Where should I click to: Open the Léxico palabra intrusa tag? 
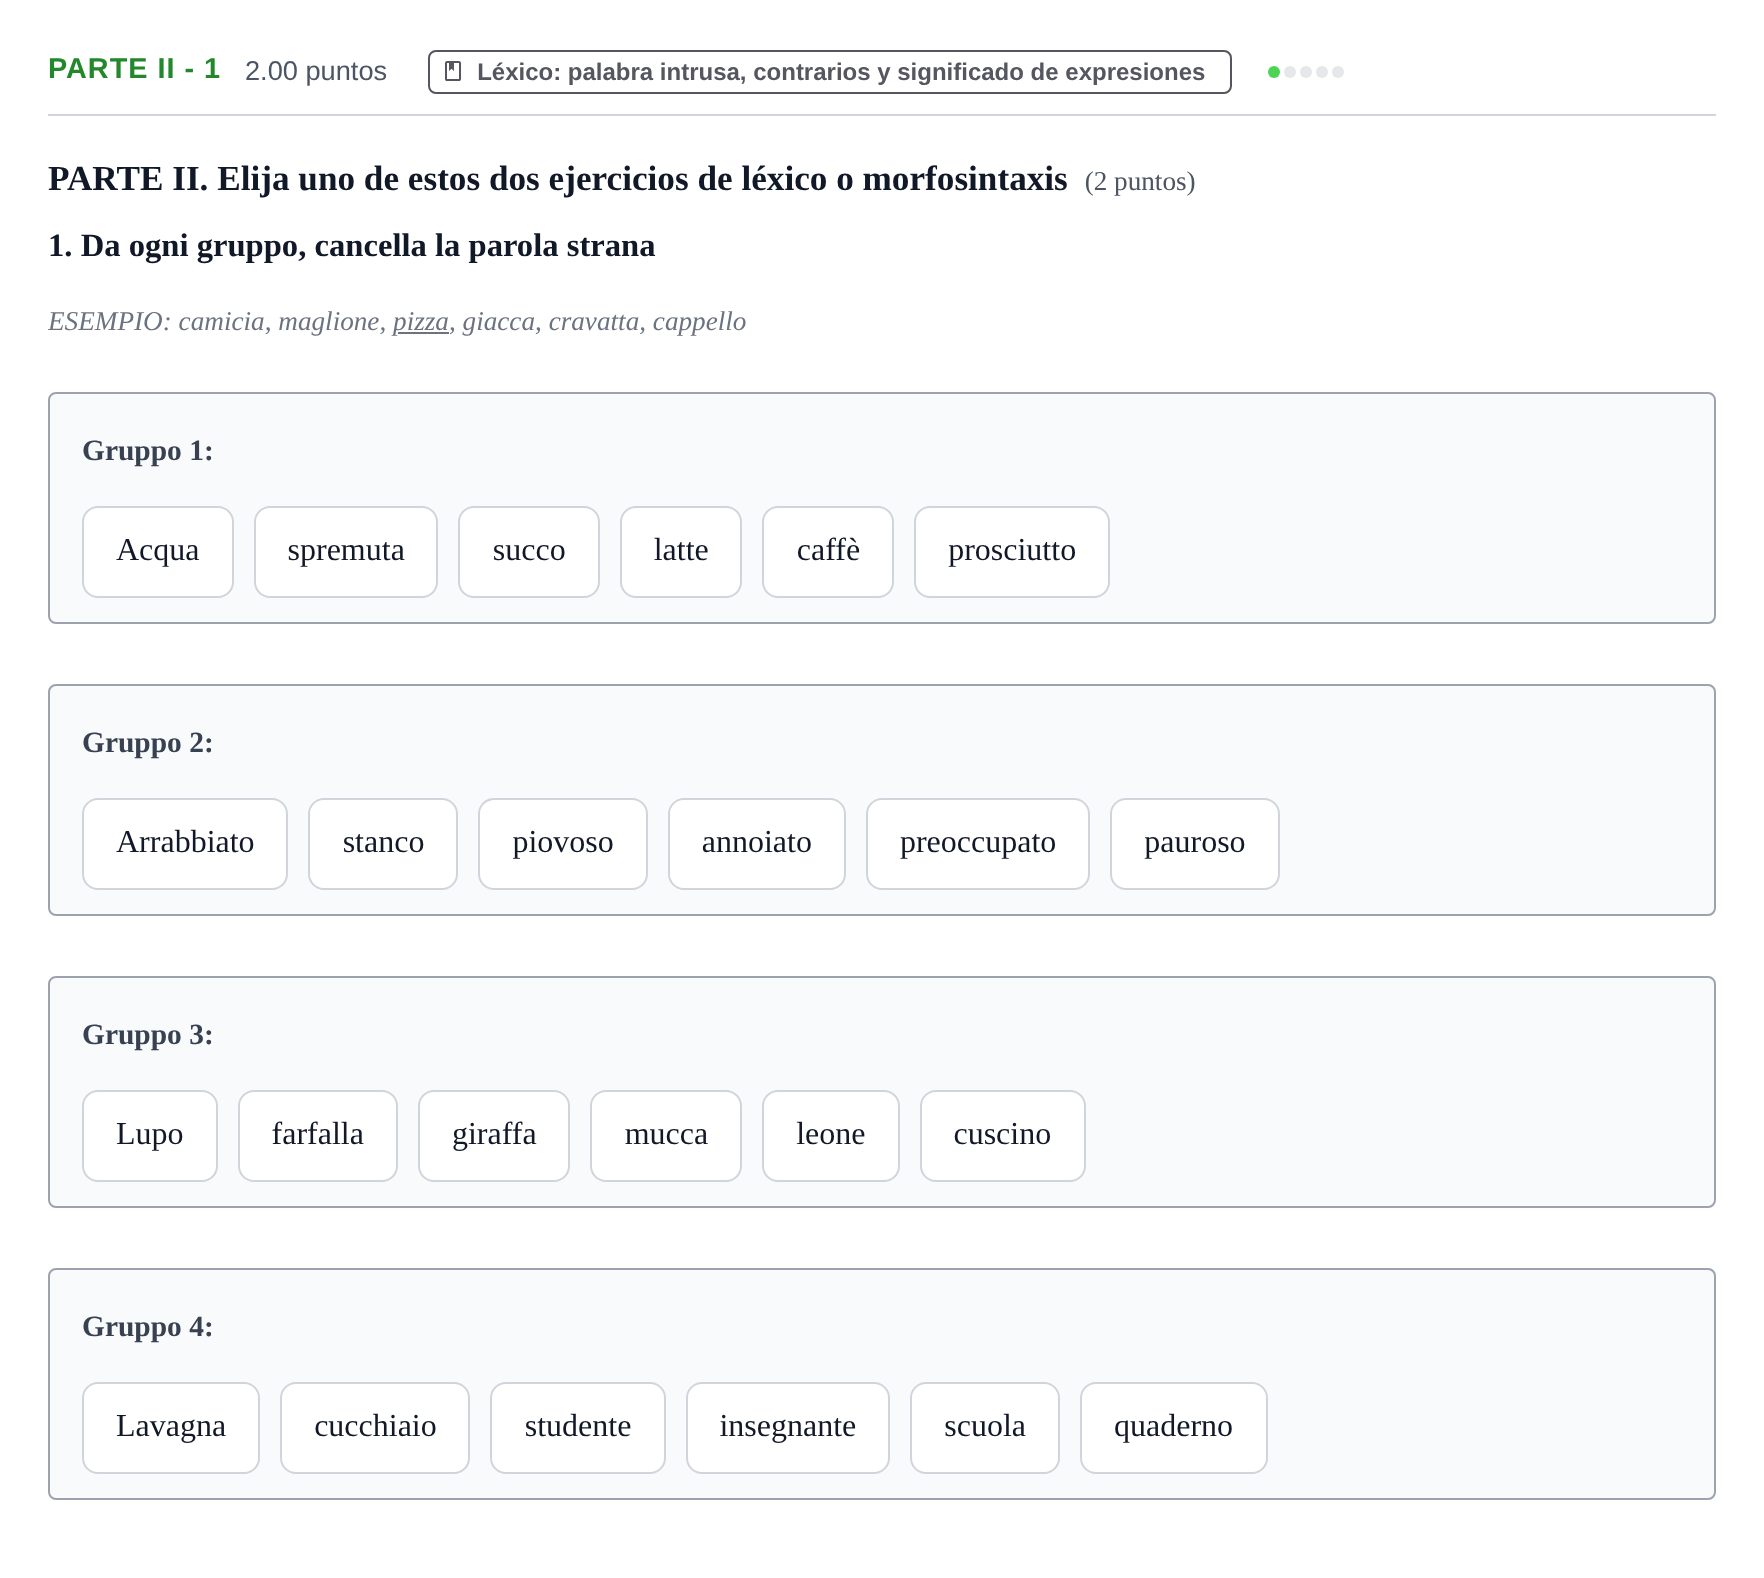click(x=829, y=72)
